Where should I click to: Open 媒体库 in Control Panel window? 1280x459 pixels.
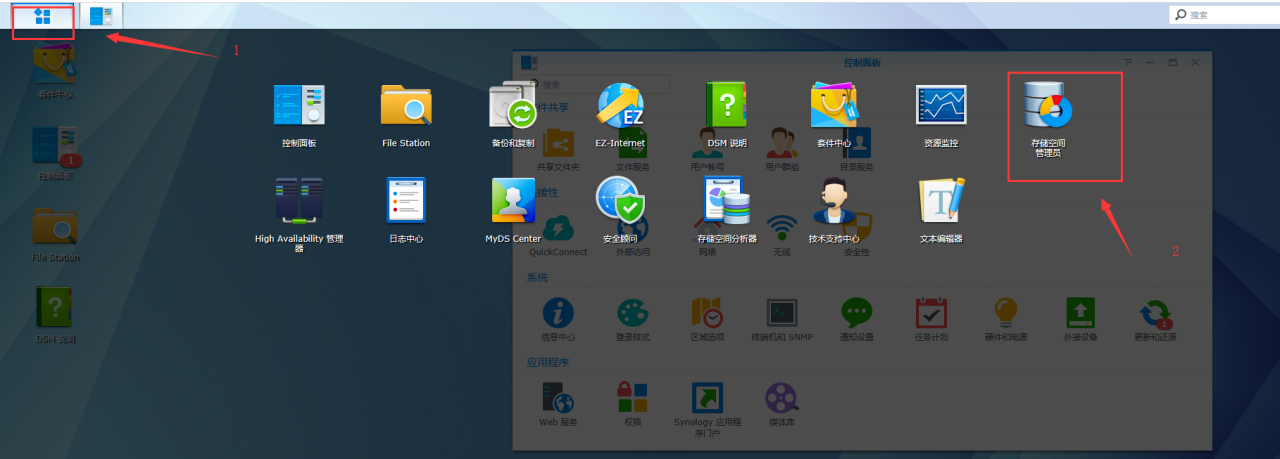click(x=782, y=405)
